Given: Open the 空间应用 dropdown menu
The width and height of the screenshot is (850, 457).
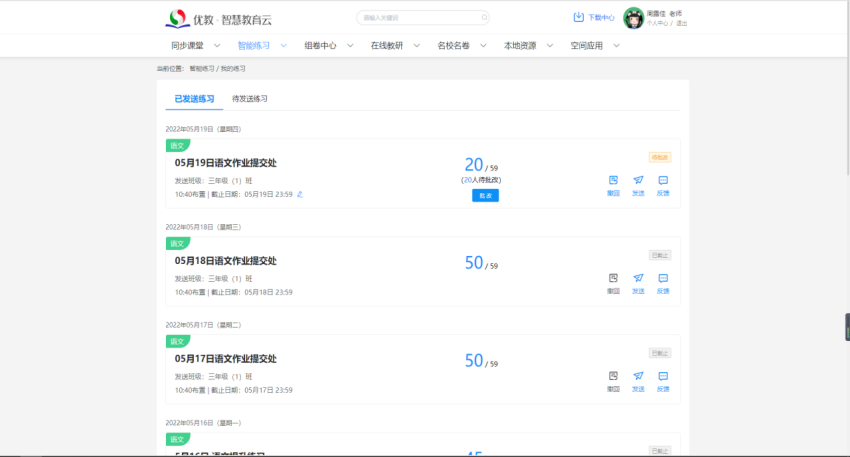Looking at the screenshot, I should (616, 46).
